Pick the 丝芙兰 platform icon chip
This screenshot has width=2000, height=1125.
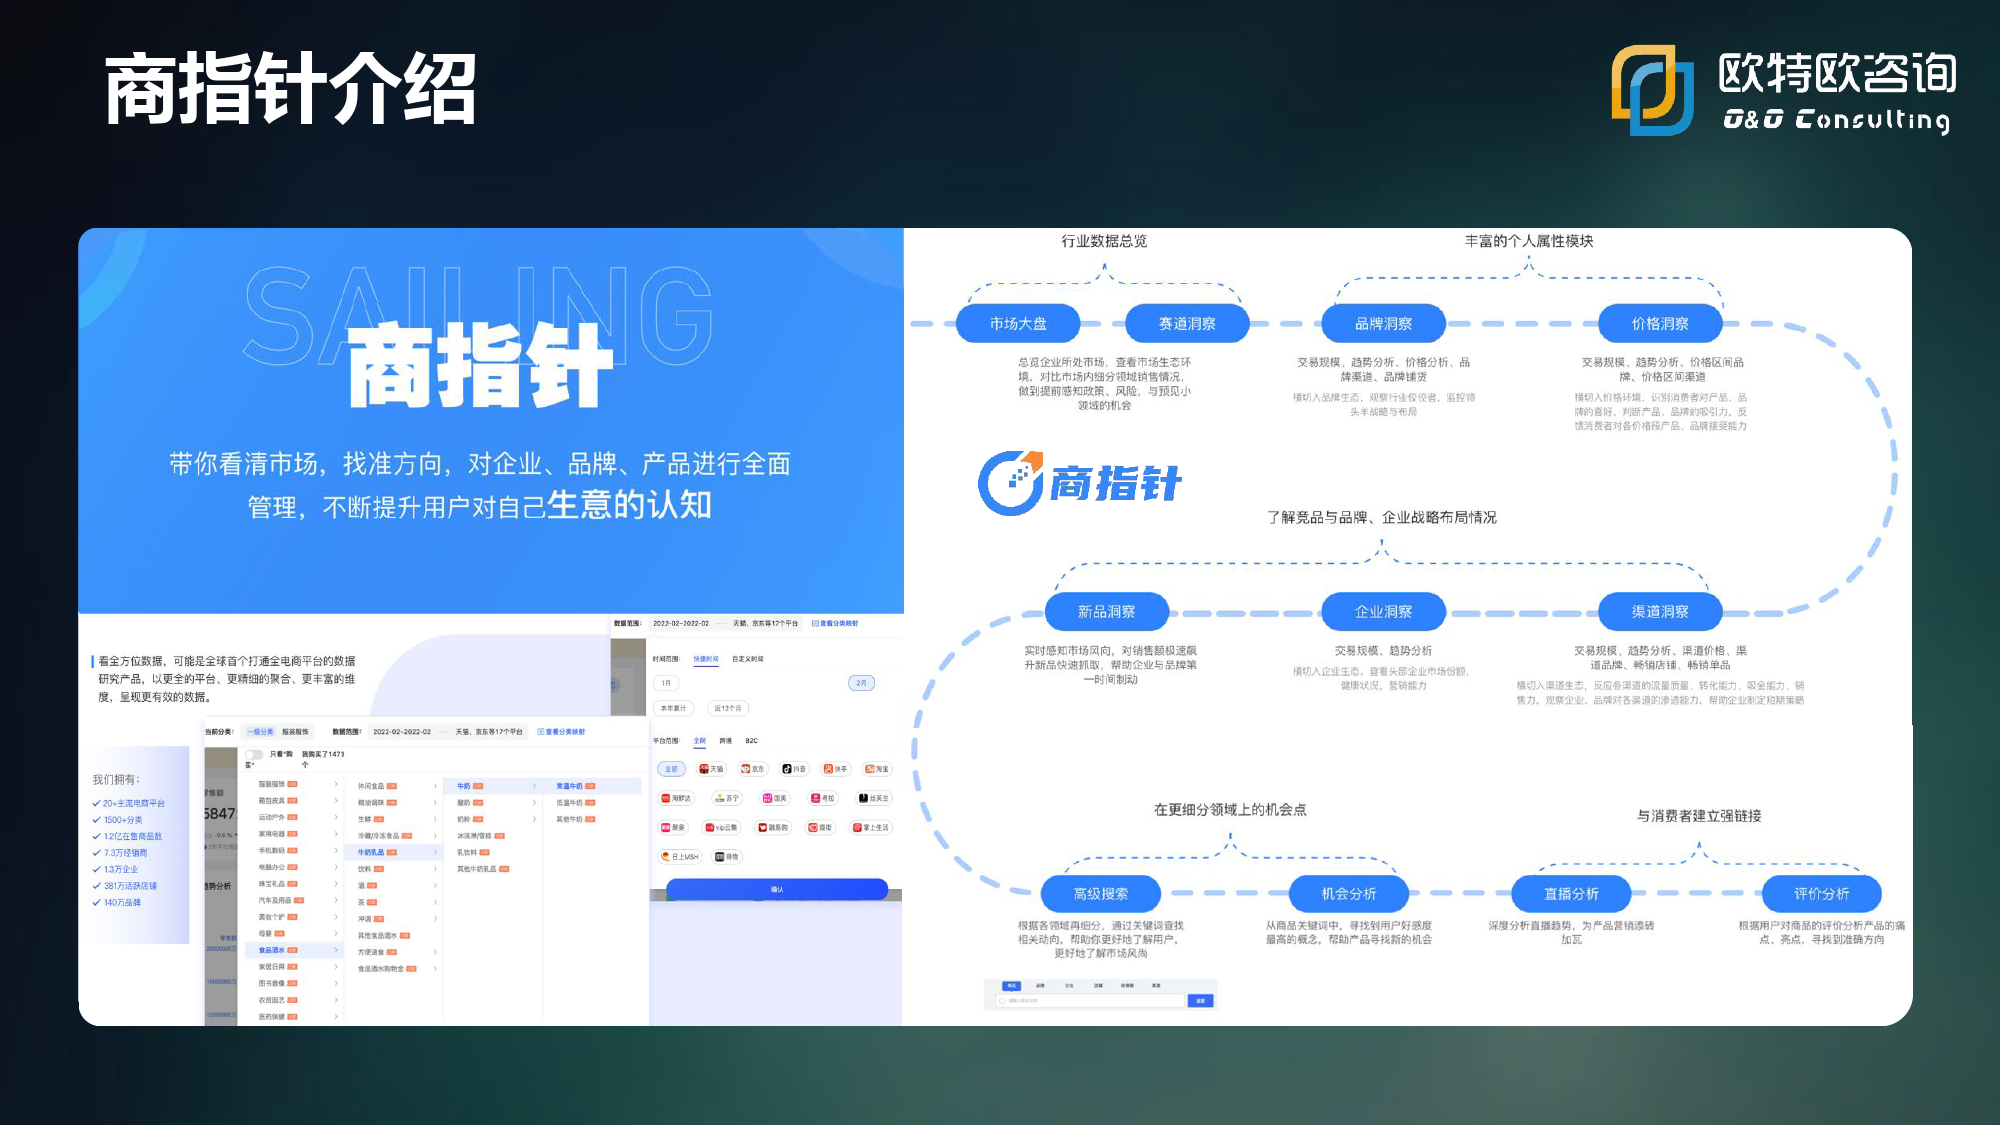(x=874, y=798)
